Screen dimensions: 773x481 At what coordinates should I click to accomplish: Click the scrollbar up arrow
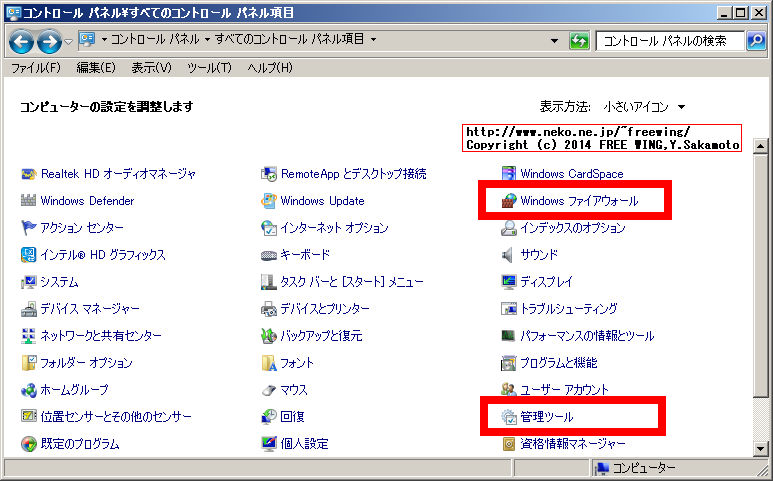click(x=761, y=146)
